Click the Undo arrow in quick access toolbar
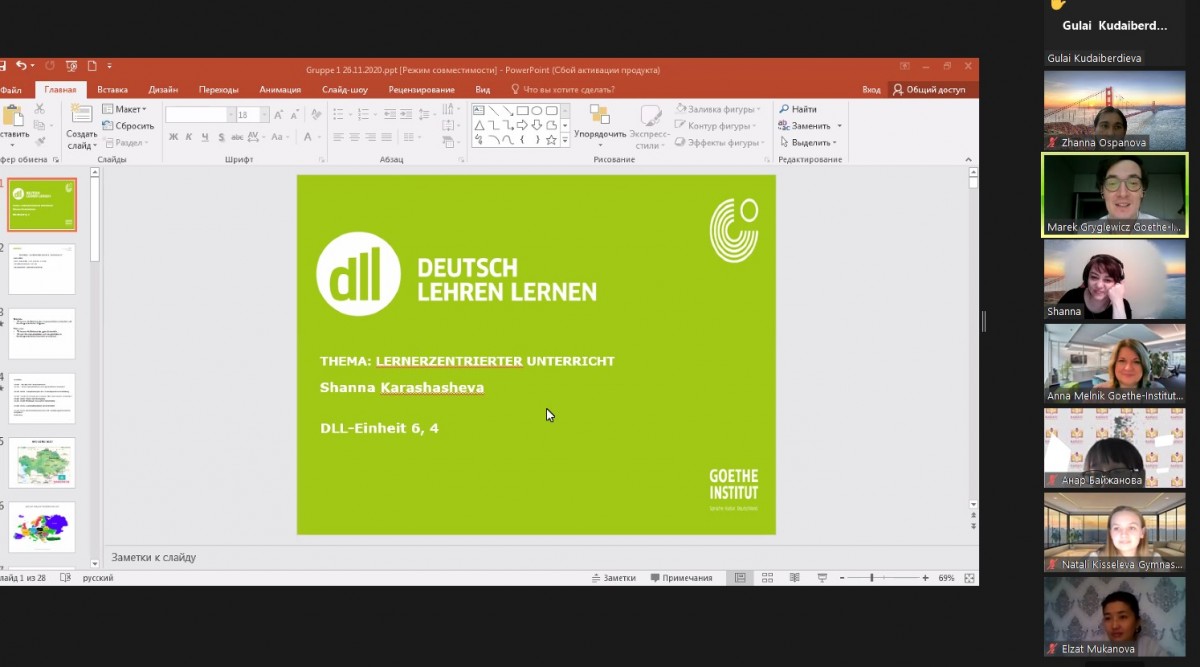The image size is (1200, 667). coord(20,66)
